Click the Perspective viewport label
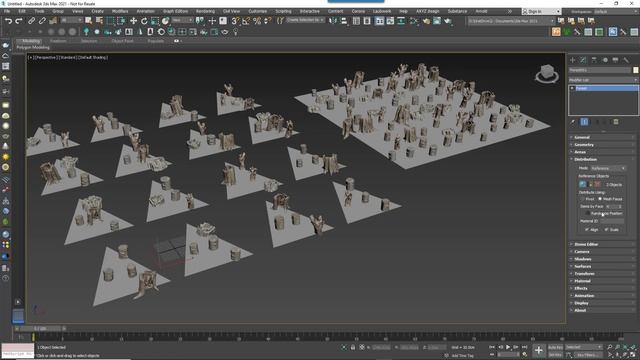640x360 pixels. (x=46, y=58)
